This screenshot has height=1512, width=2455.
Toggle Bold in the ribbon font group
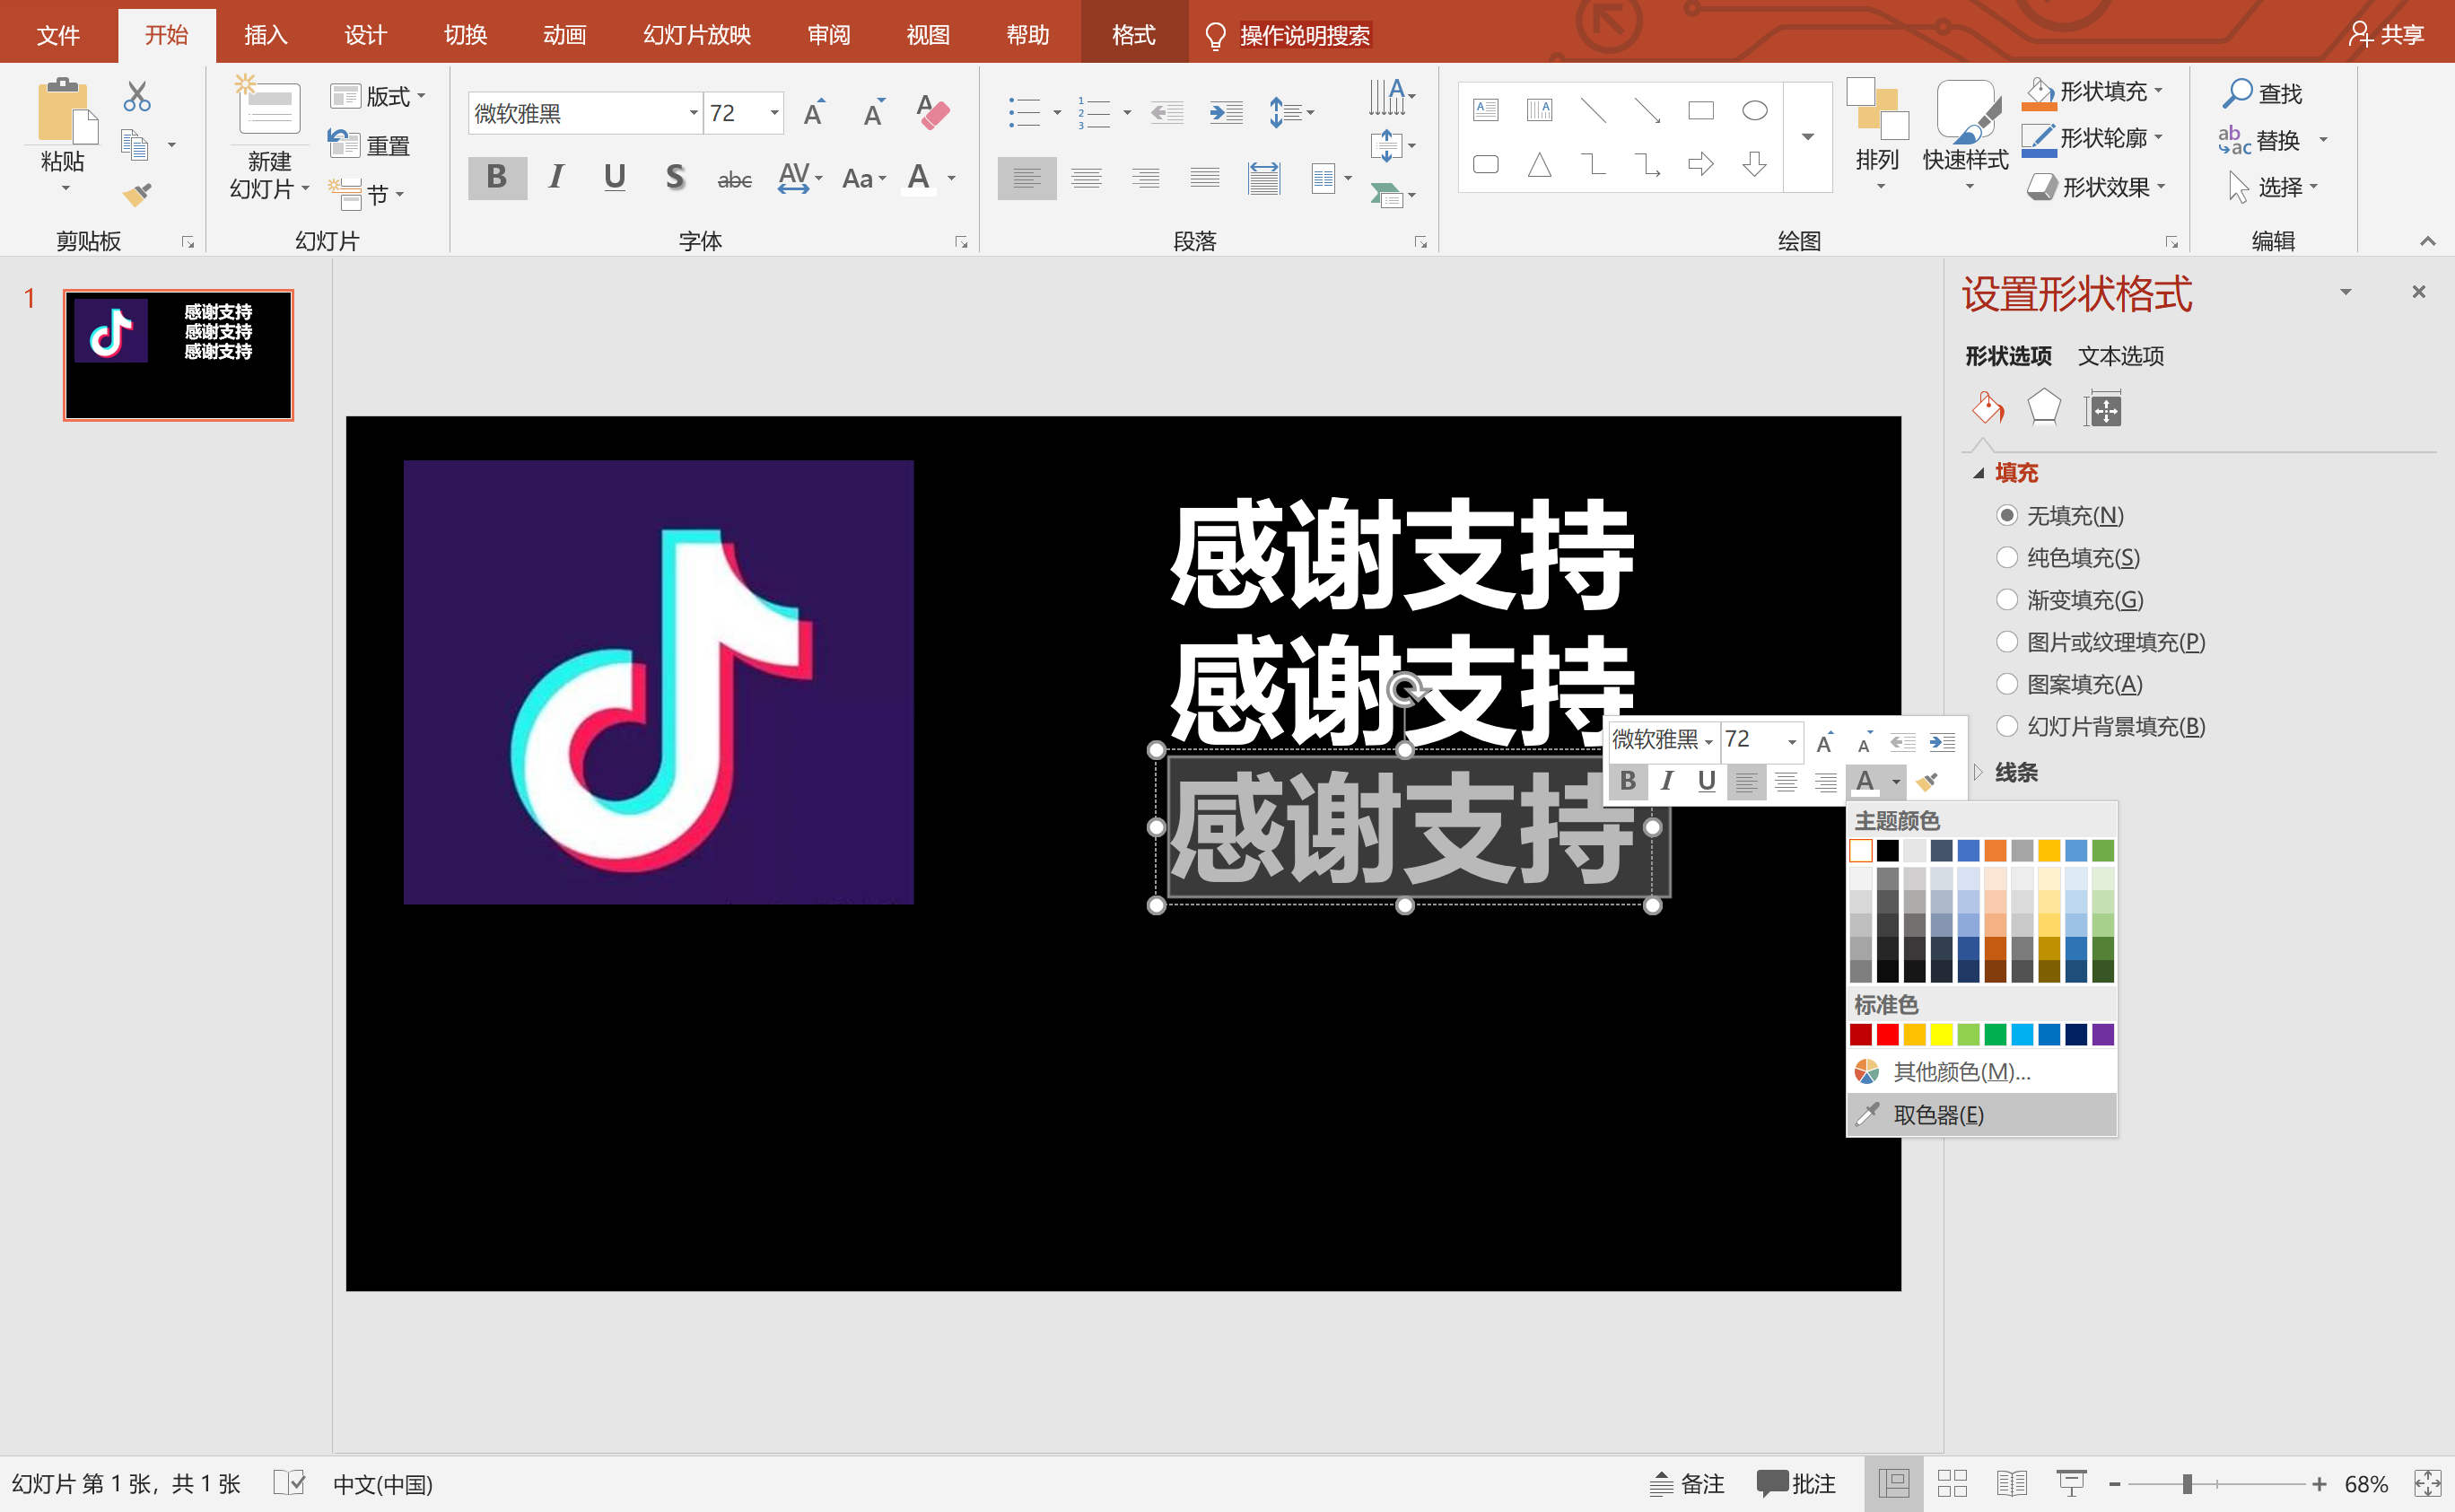(497, 178)
